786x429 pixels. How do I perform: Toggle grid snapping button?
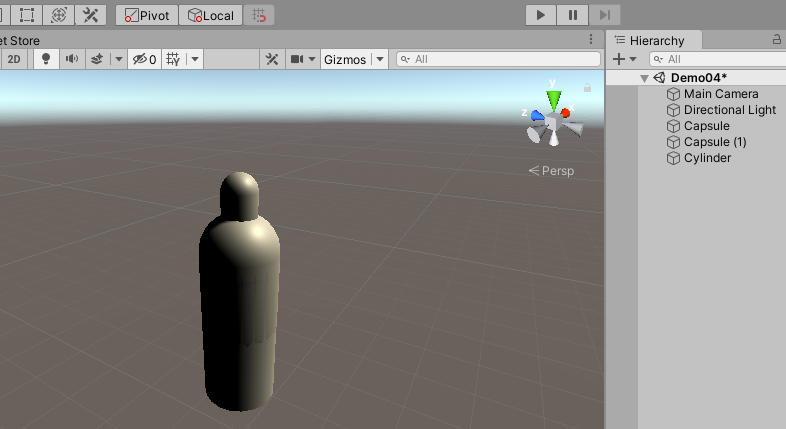pos(259,16)
